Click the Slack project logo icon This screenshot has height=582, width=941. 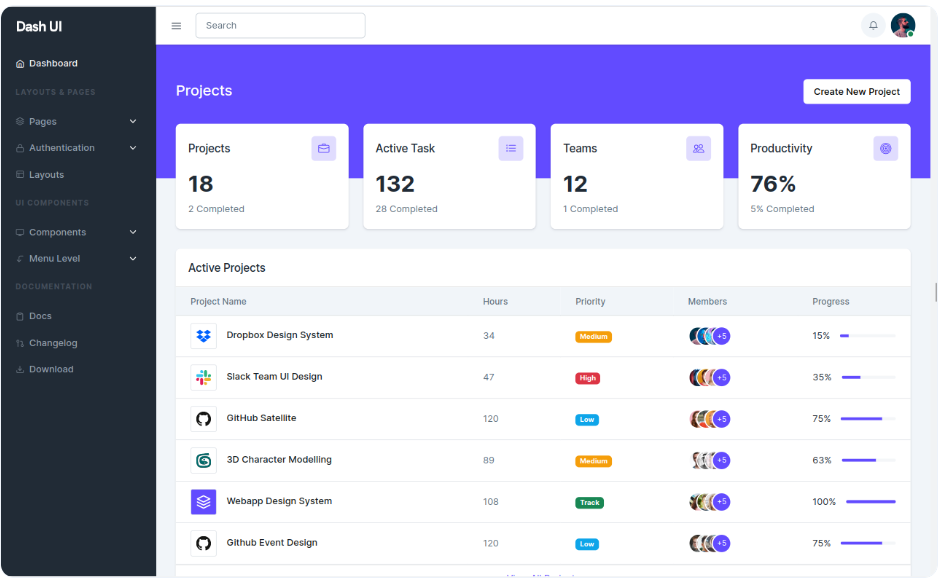click(x=204, y=377)
